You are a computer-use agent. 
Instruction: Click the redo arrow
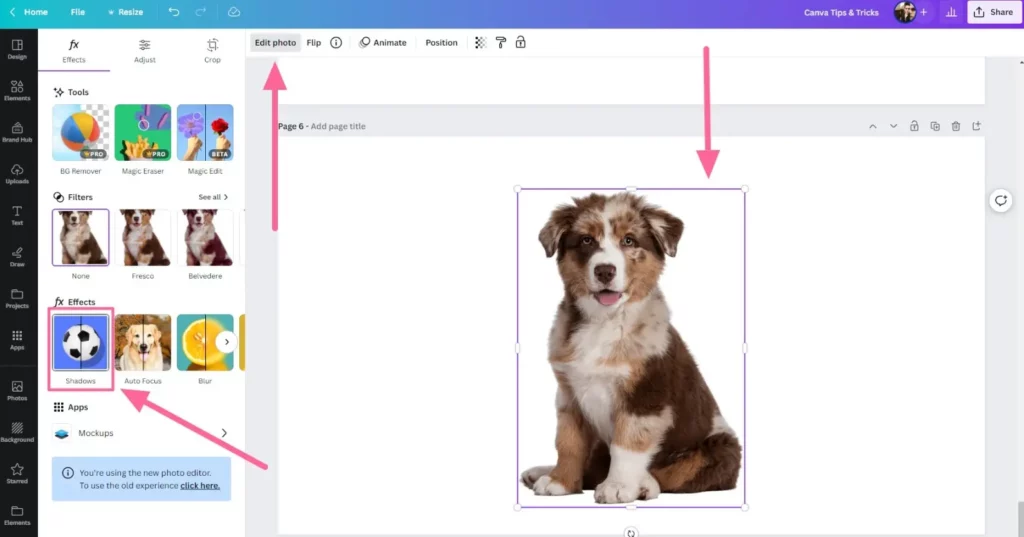pyautogui.click(x=201, y=12)
